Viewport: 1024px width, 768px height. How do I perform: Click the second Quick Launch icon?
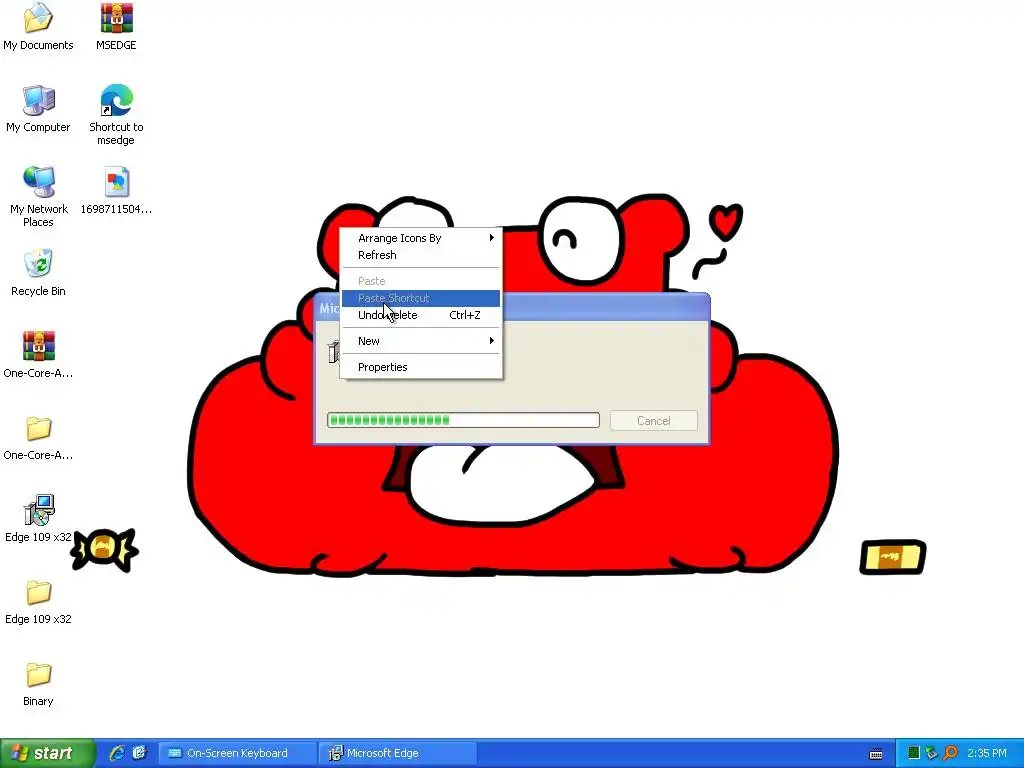[x=140, y=753]
